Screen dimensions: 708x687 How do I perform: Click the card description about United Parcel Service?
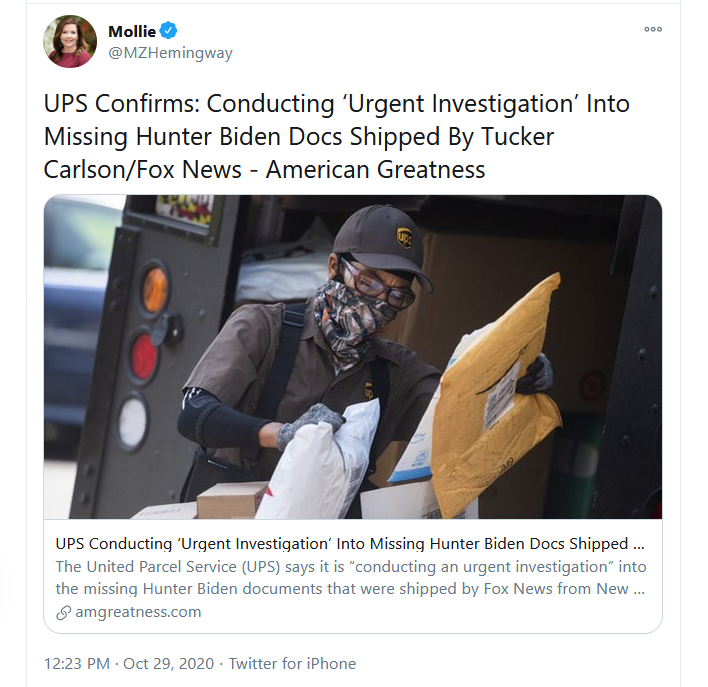pyautogui.click(x=352, y=578)
